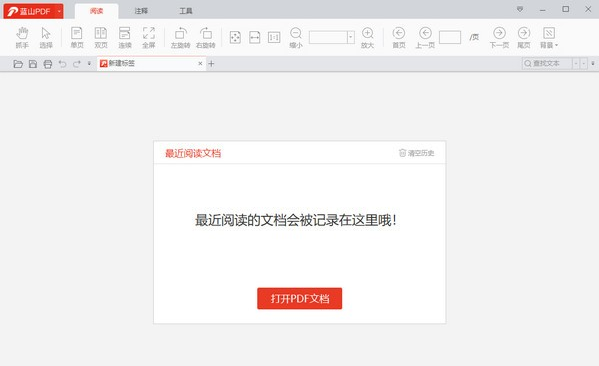The image size is (599, 366).
Task: Switch to the 工具 ribbon tab
Action: [186, 11]
